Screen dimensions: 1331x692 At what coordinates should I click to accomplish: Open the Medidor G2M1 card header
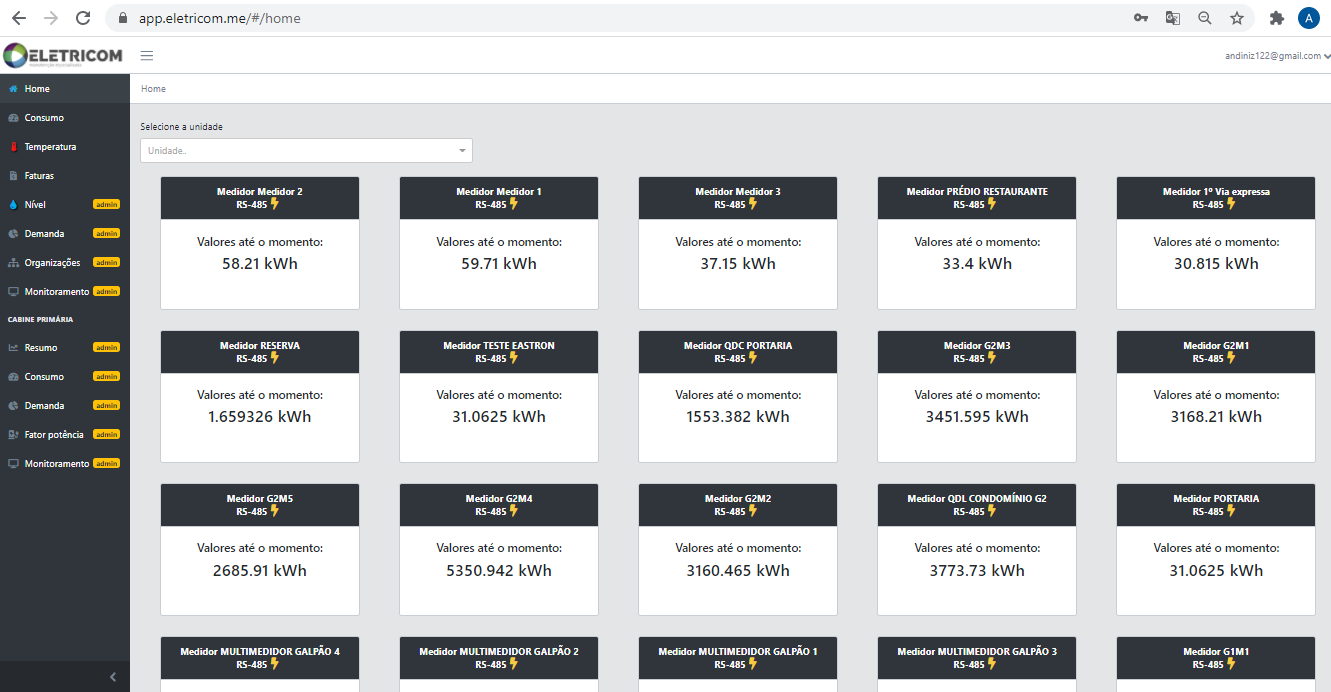tap(1216, 352)
